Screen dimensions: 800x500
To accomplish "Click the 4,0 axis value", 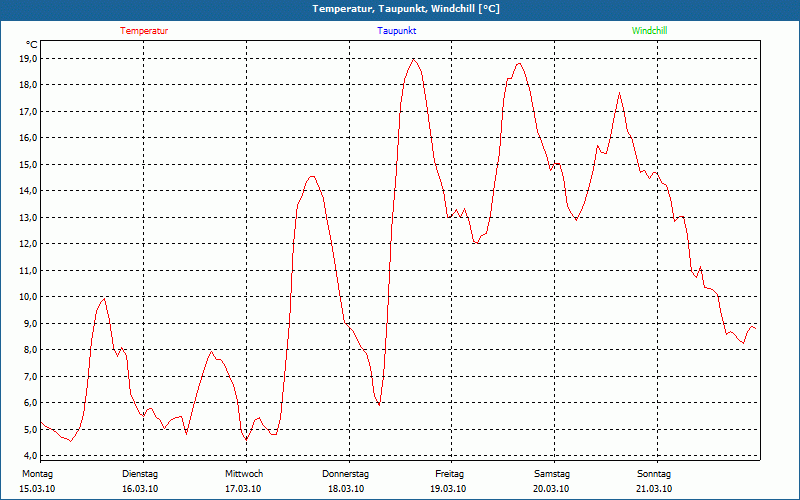I will [31, 456].
